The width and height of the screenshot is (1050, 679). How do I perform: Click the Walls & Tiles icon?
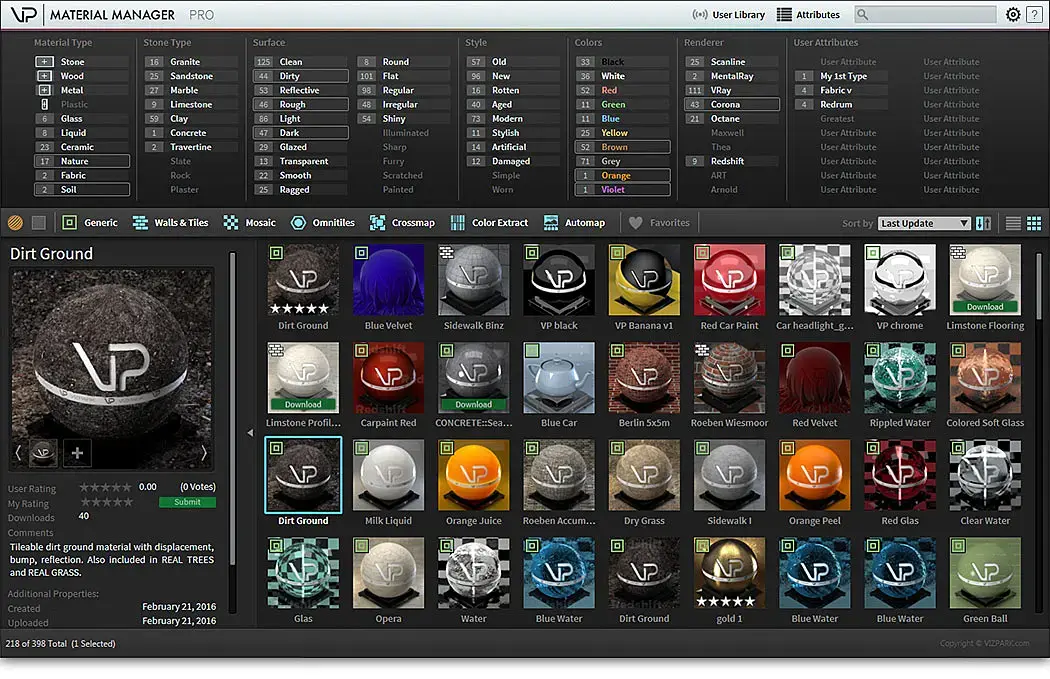pos(140,223)
